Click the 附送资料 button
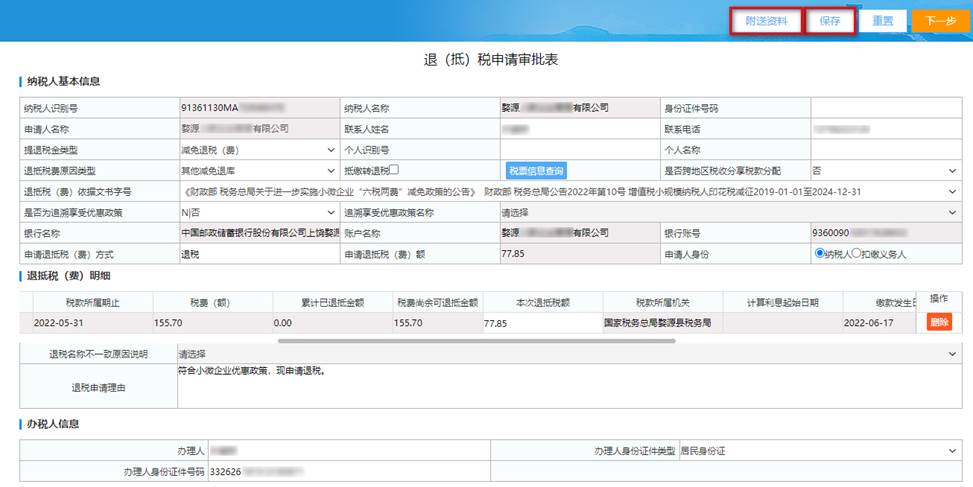973x487 pixels. click(x=765, y=20)
